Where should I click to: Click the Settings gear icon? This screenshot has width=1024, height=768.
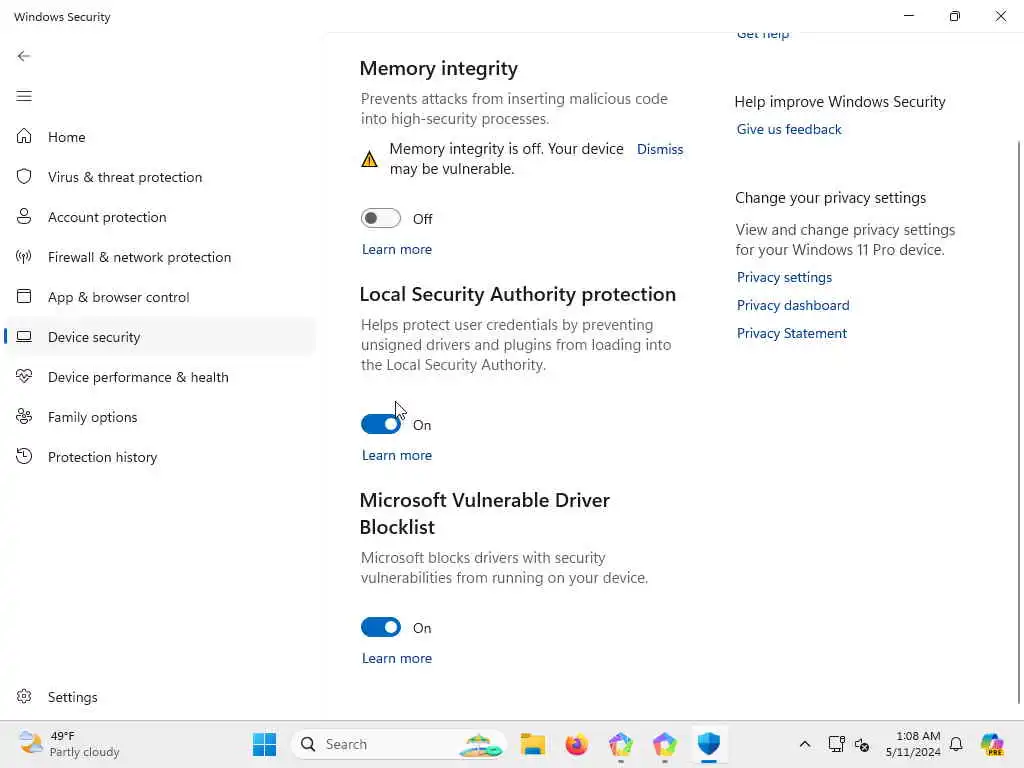[24, 697]
